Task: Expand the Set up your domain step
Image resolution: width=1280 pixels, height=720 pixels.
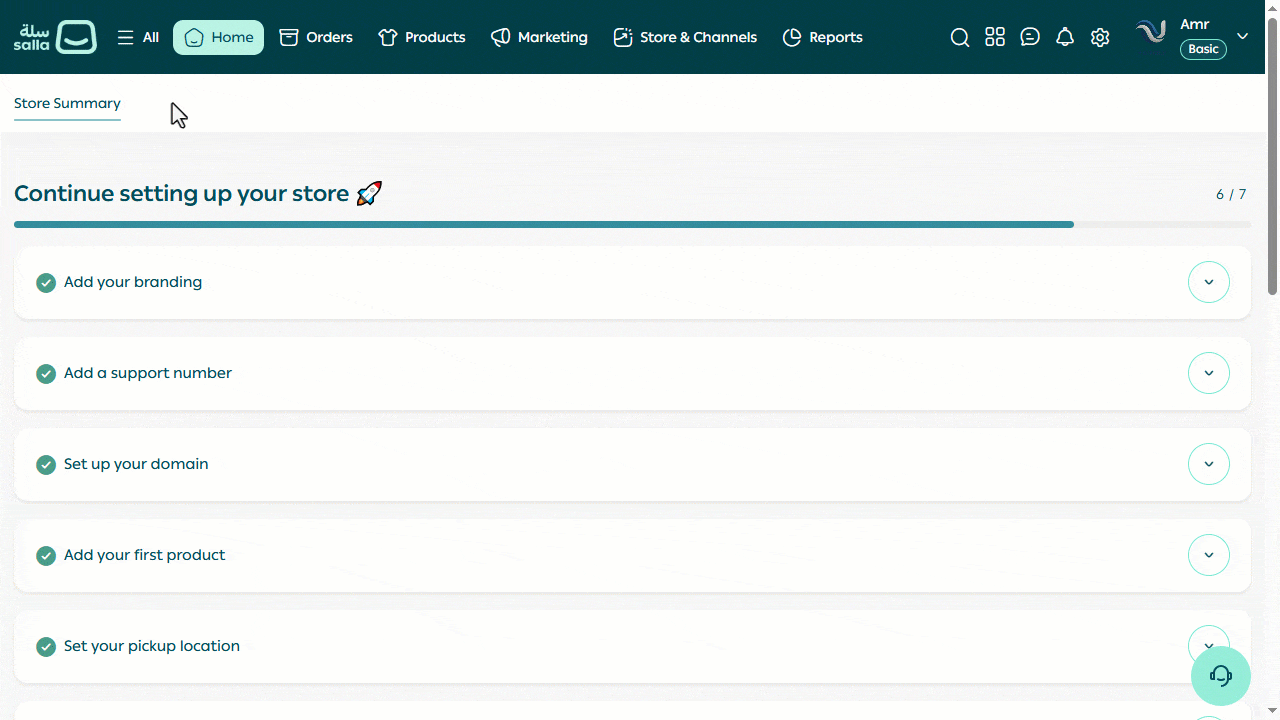Action: tap(1209, 464)
